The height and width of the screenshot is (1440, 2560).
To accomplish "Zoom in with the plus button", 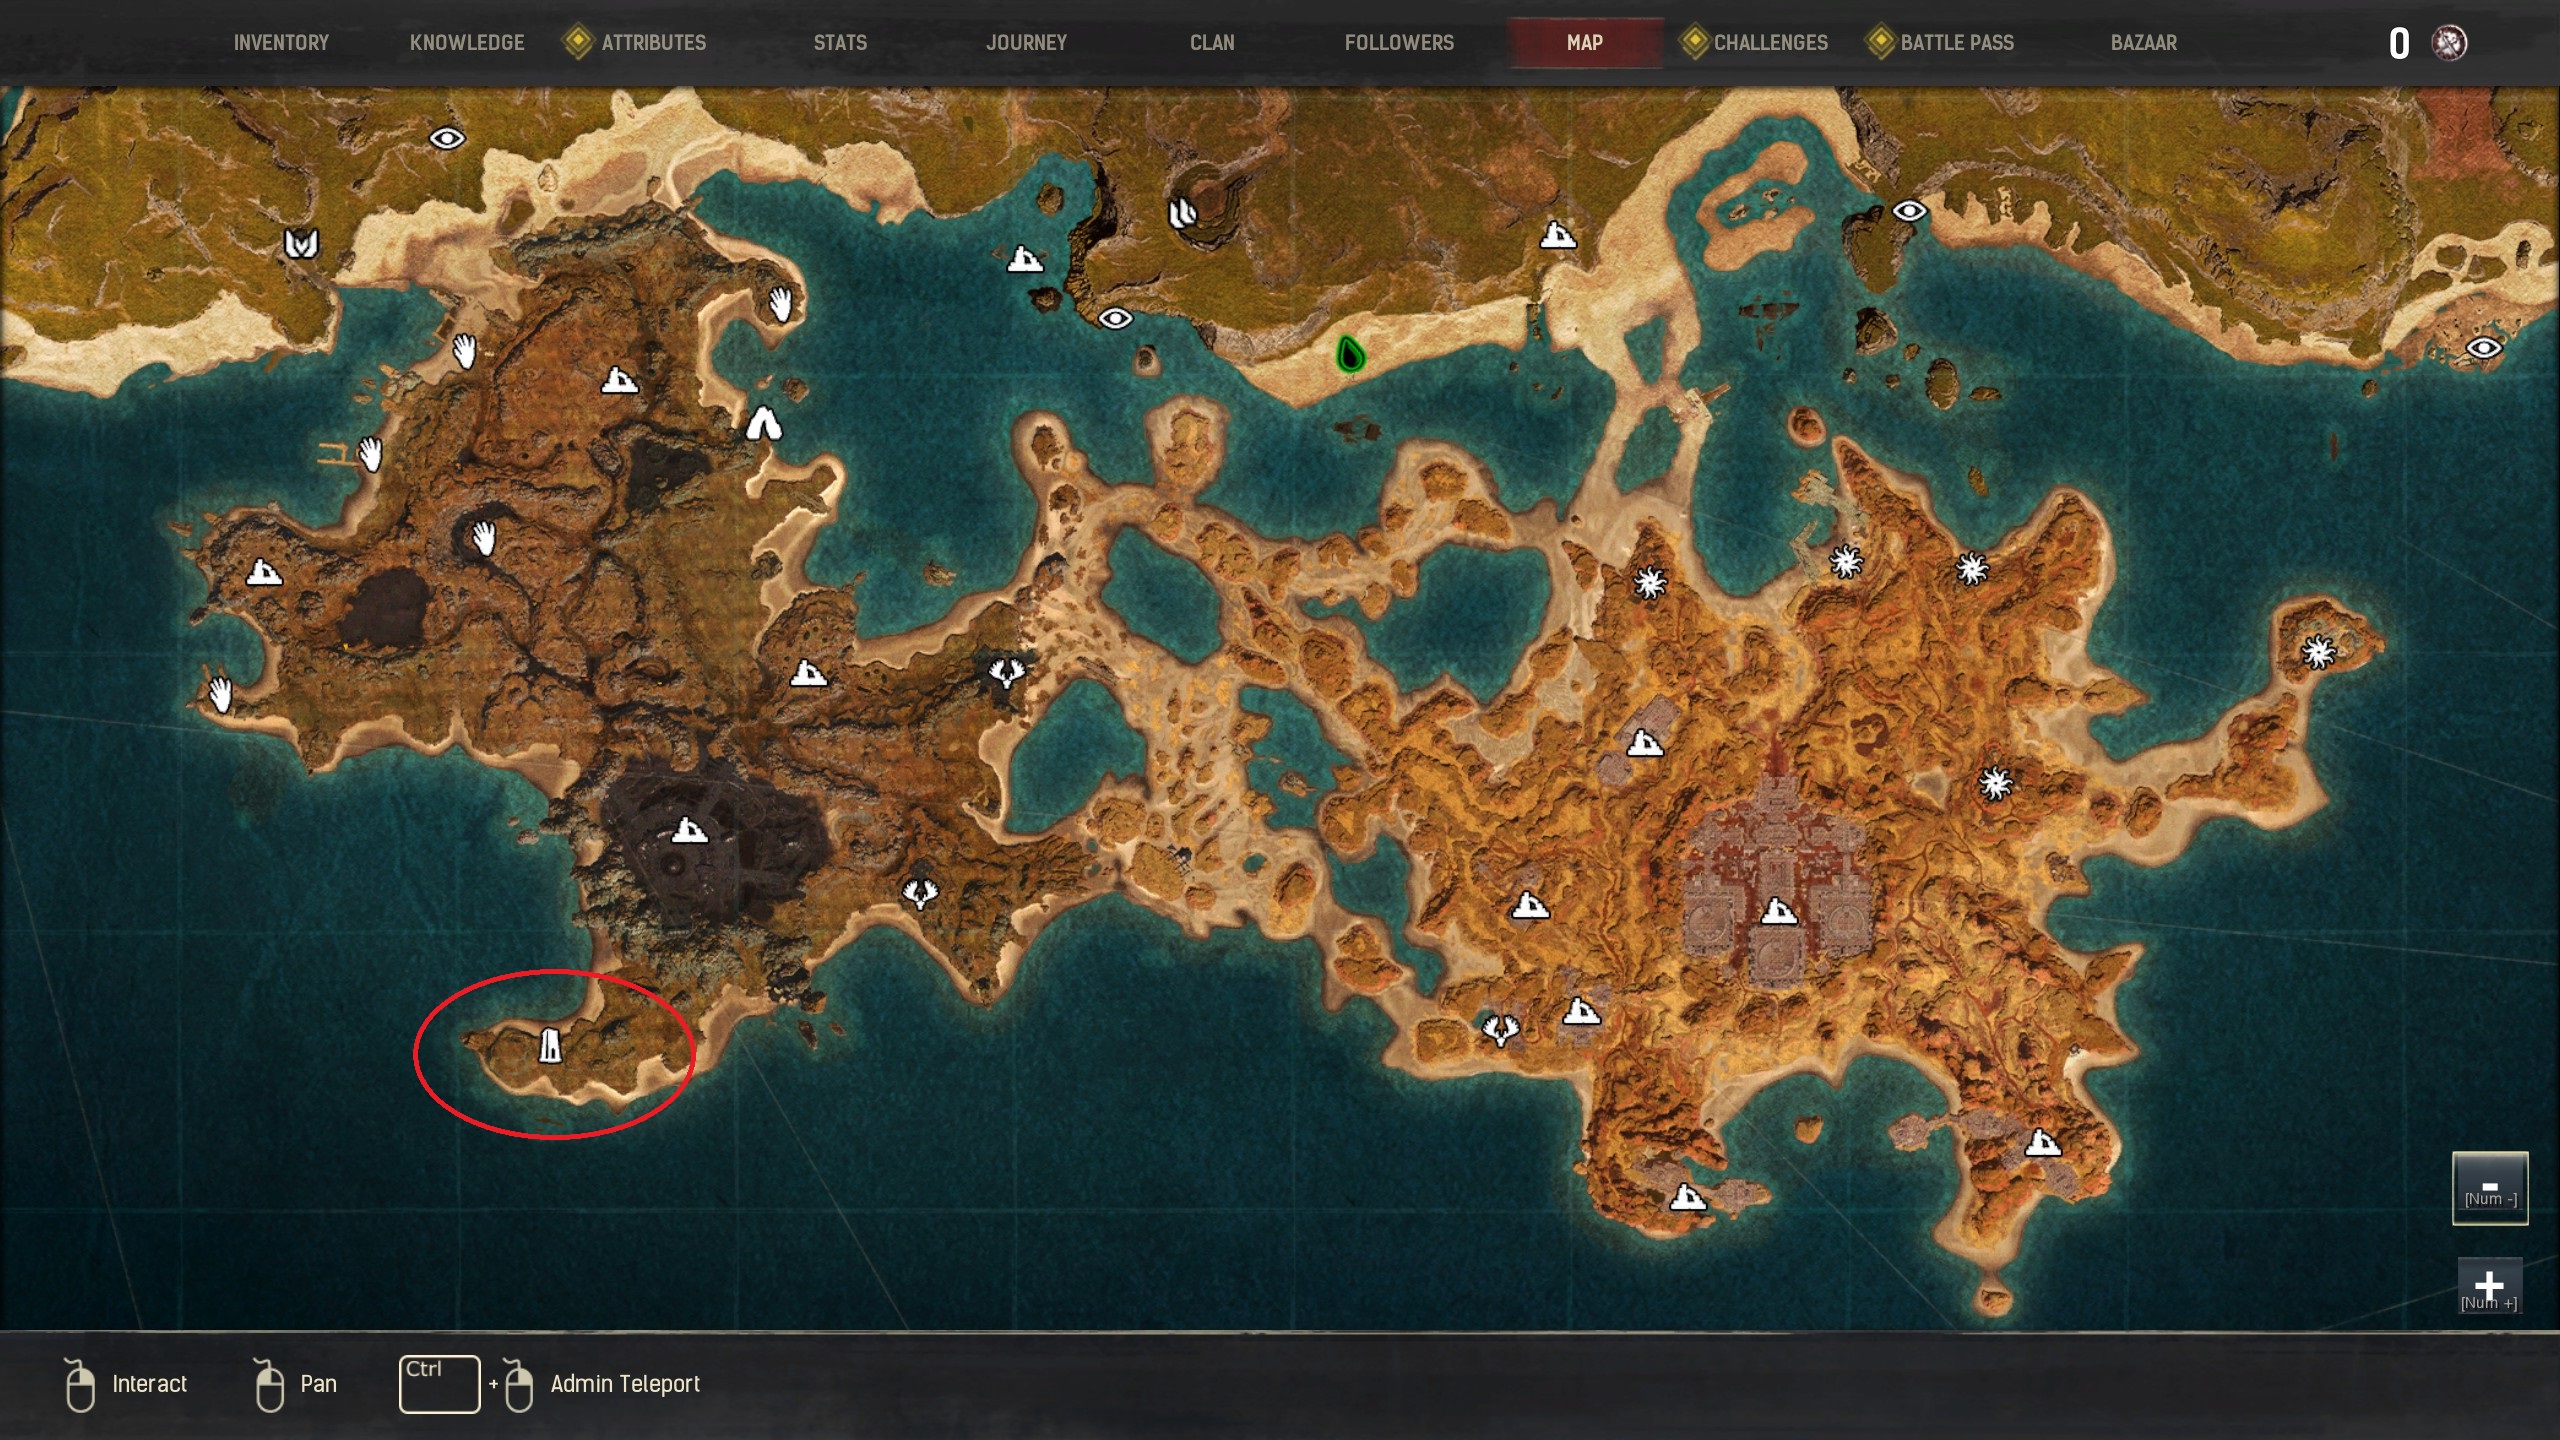I will click(x=2489, y=1285).
